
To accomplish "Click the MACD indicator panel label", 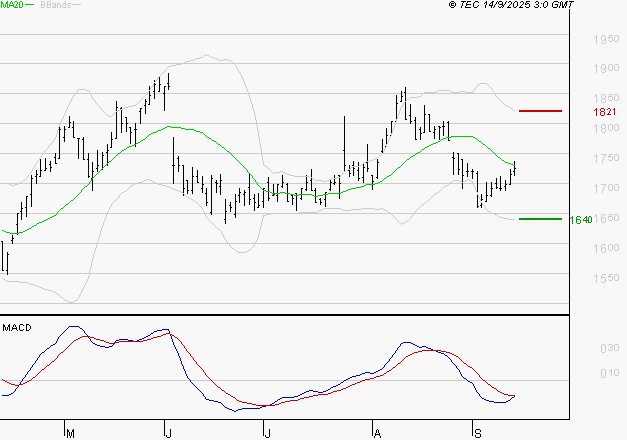I will [16, 327].
